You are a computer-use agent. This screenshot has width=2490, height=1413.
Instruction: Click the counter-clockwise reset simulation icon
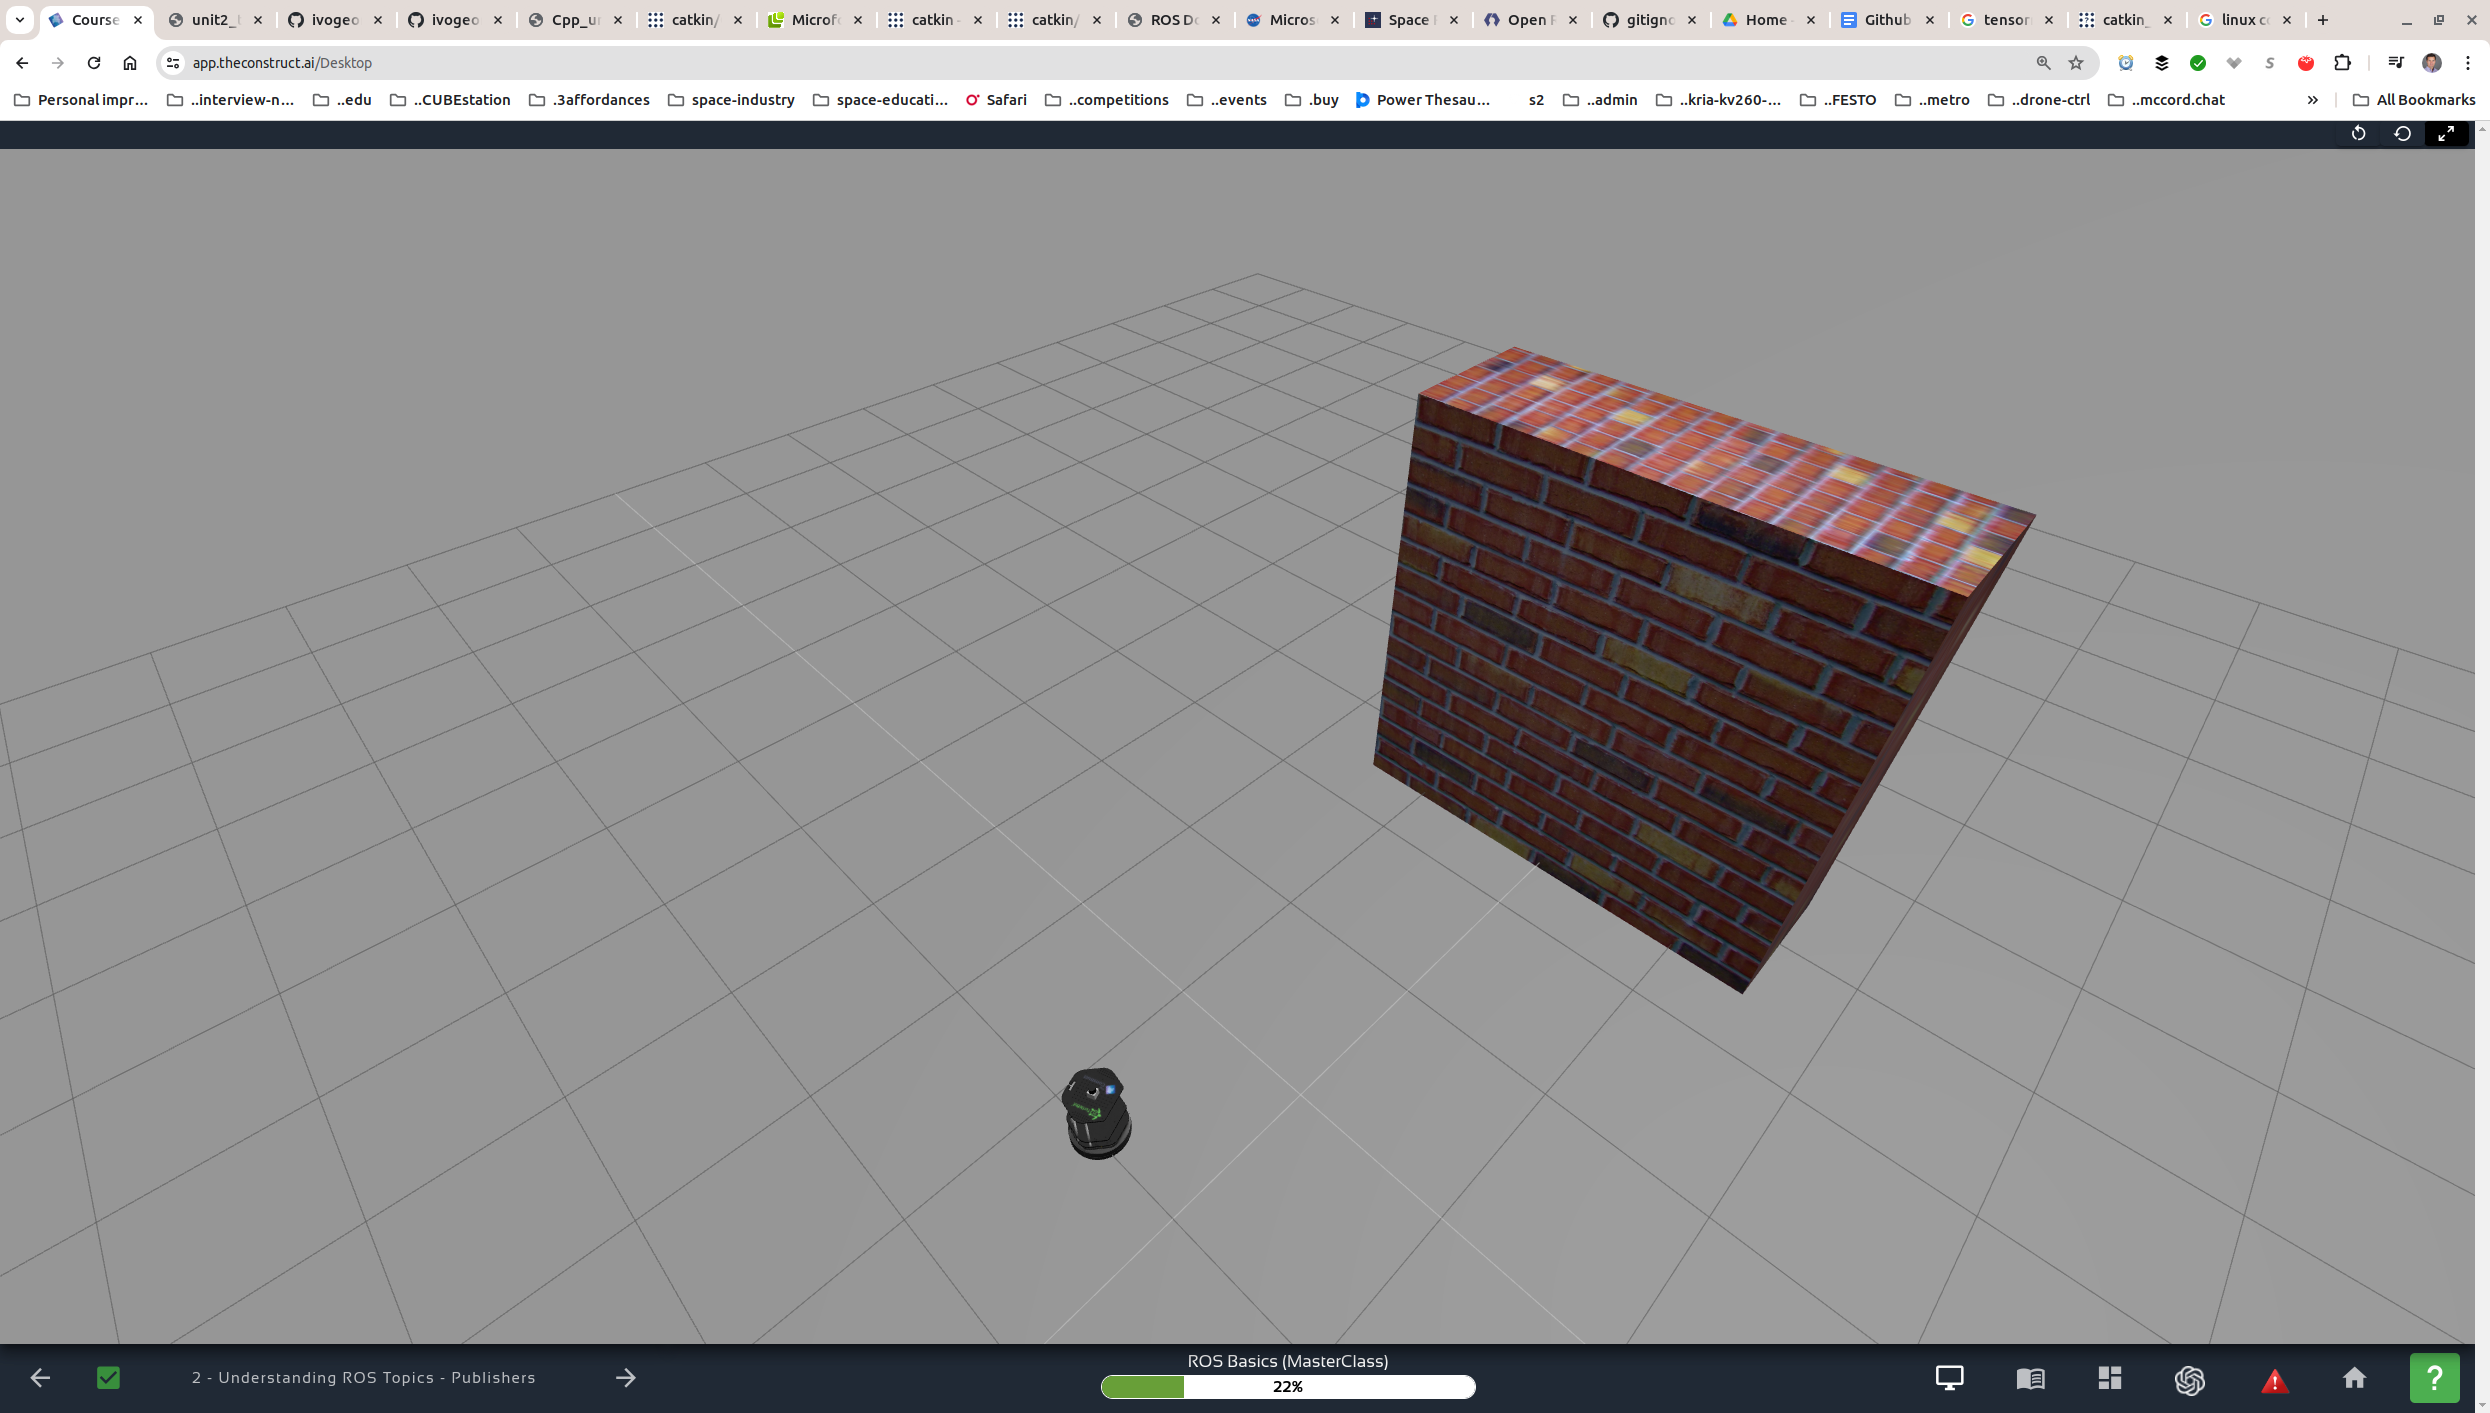click(x=2402, y=133)
